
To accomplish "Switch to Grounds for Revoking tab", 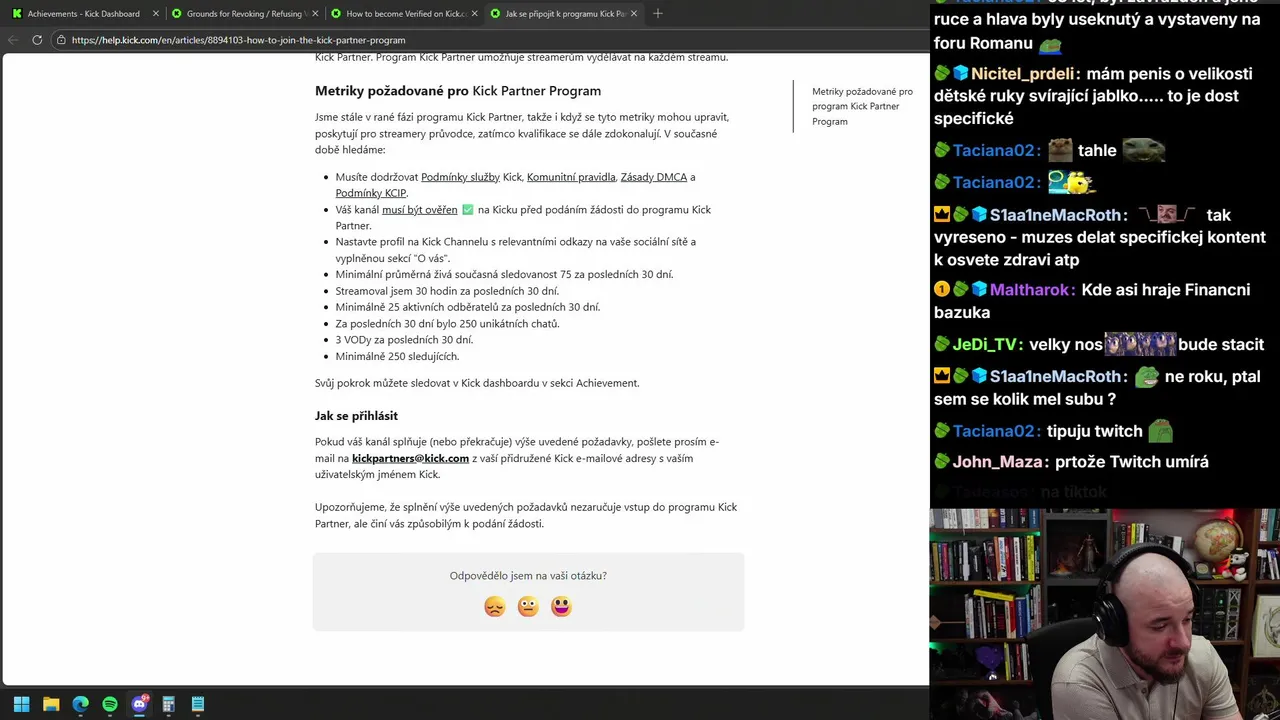I will point(244,14).
